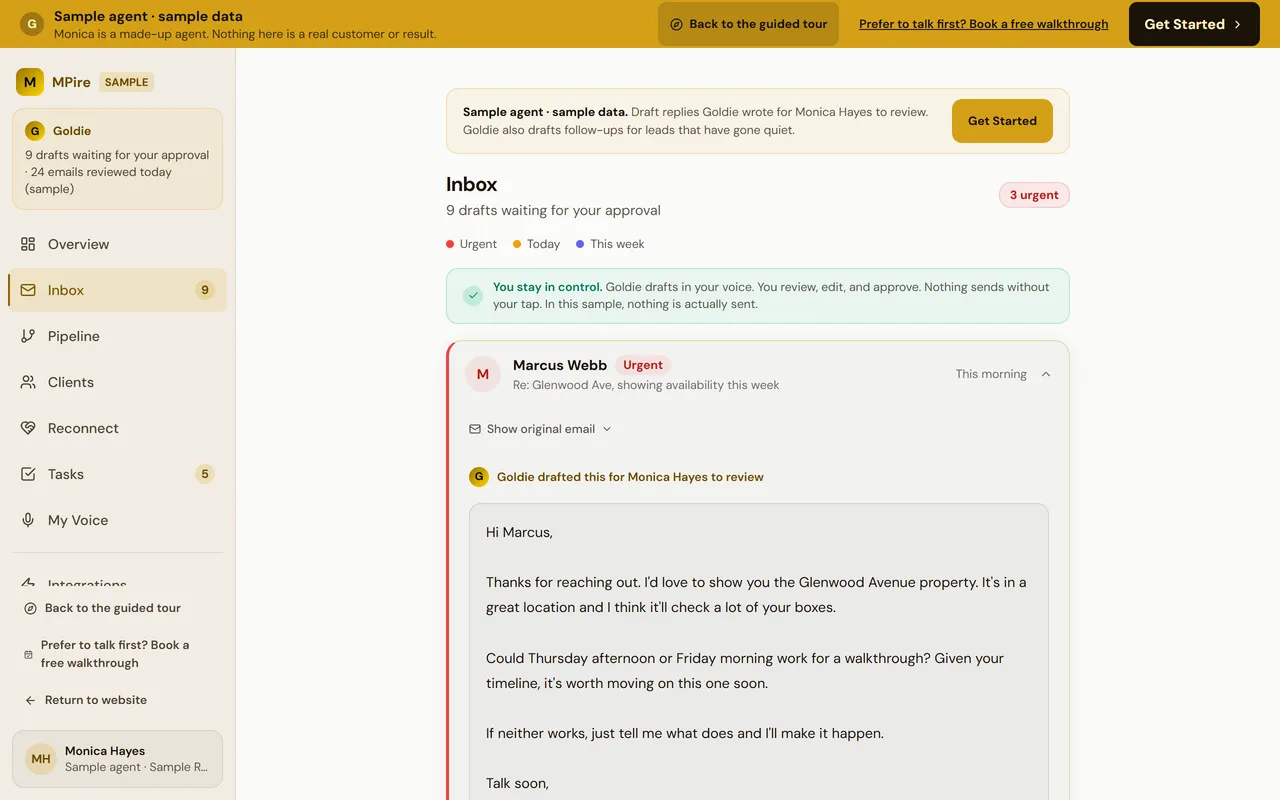Open Pipeline via its branch icon
The width and height of the screenshot is (1280, 800).
click(x=28, y=336)
